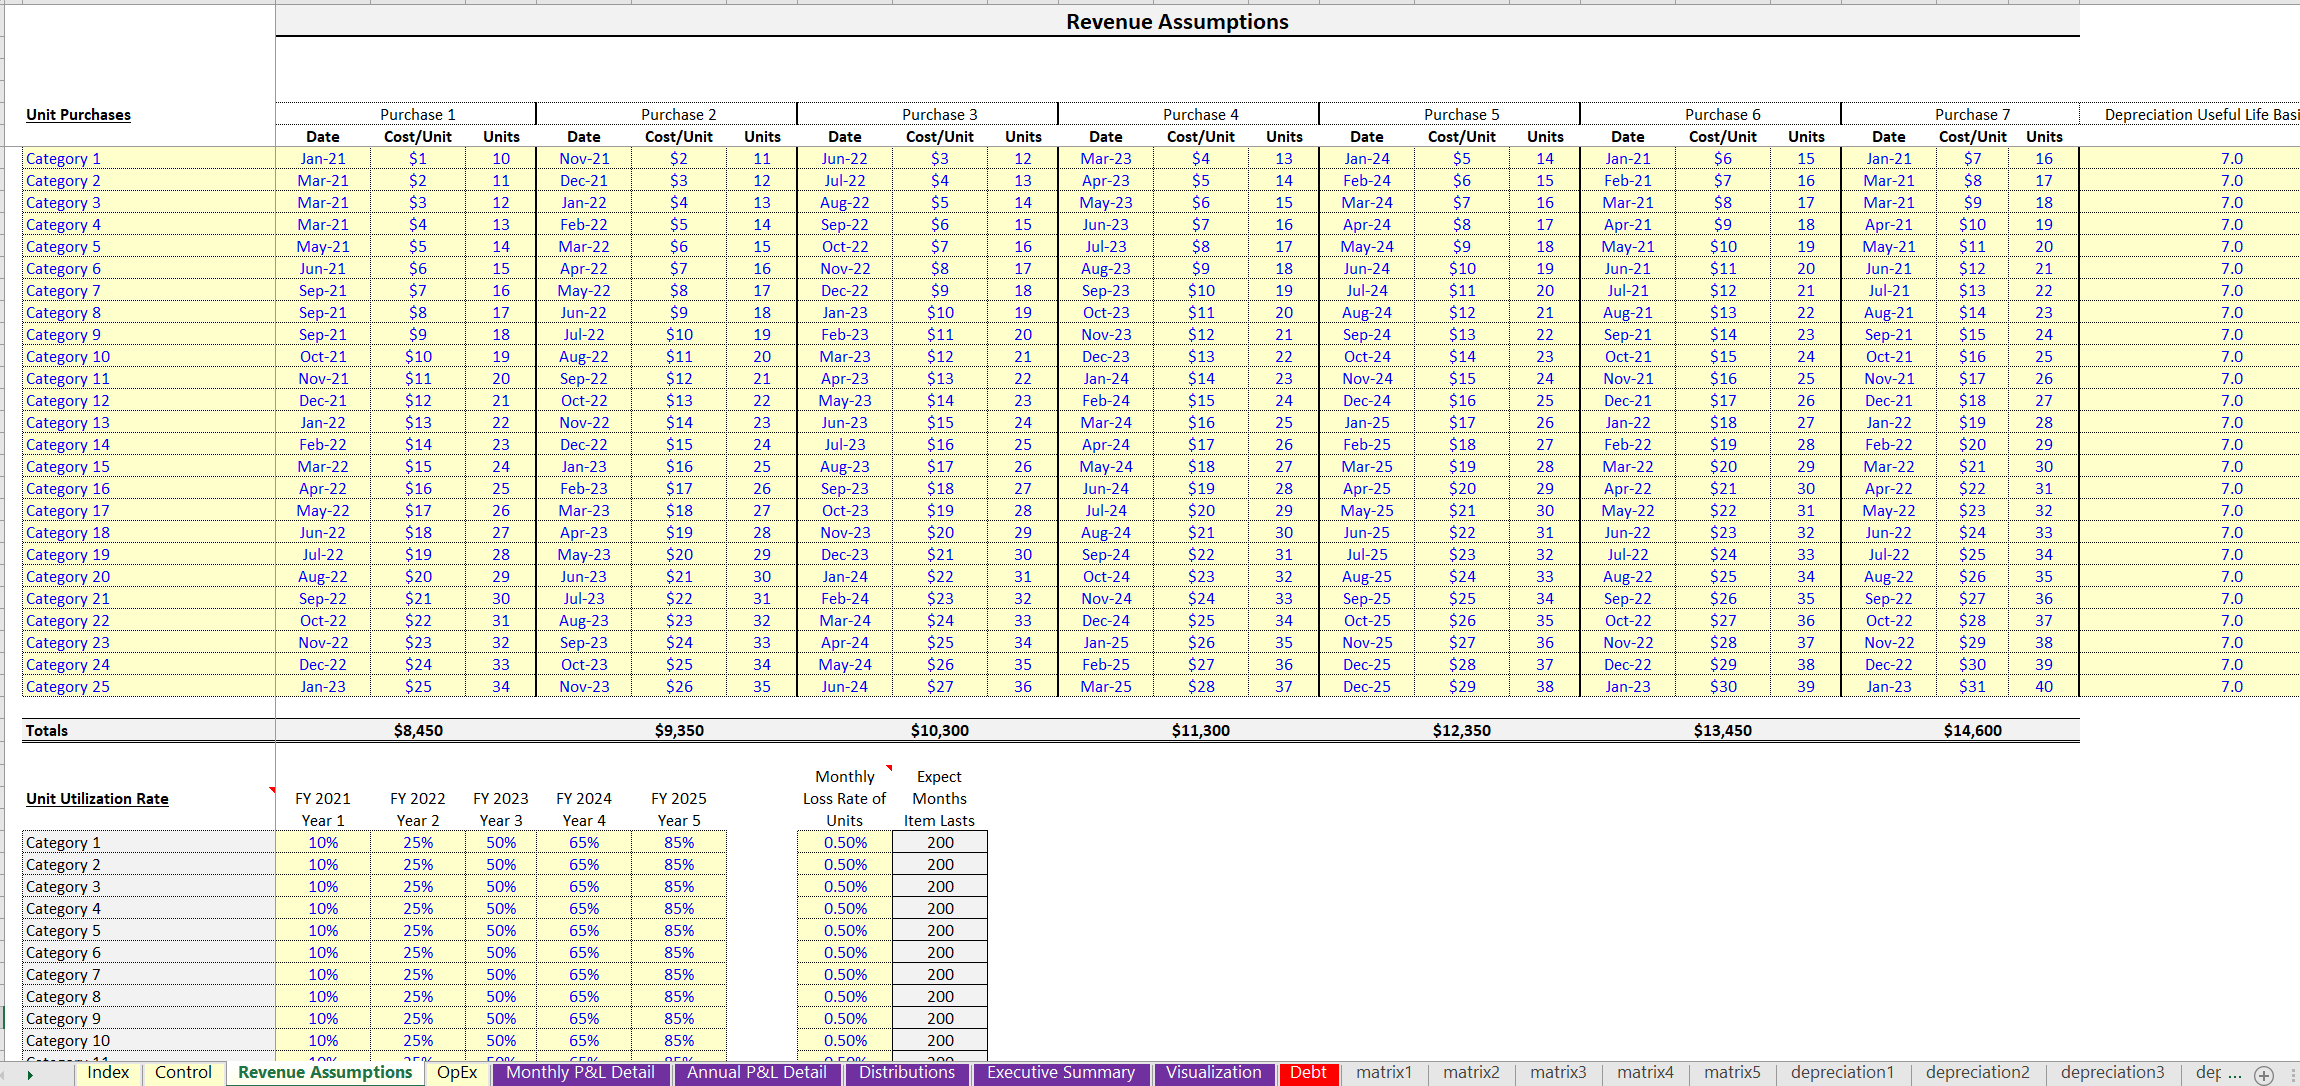Open the matrix2 sheet tab
The image size is (2300, 1086).
pos(1471,1073)
